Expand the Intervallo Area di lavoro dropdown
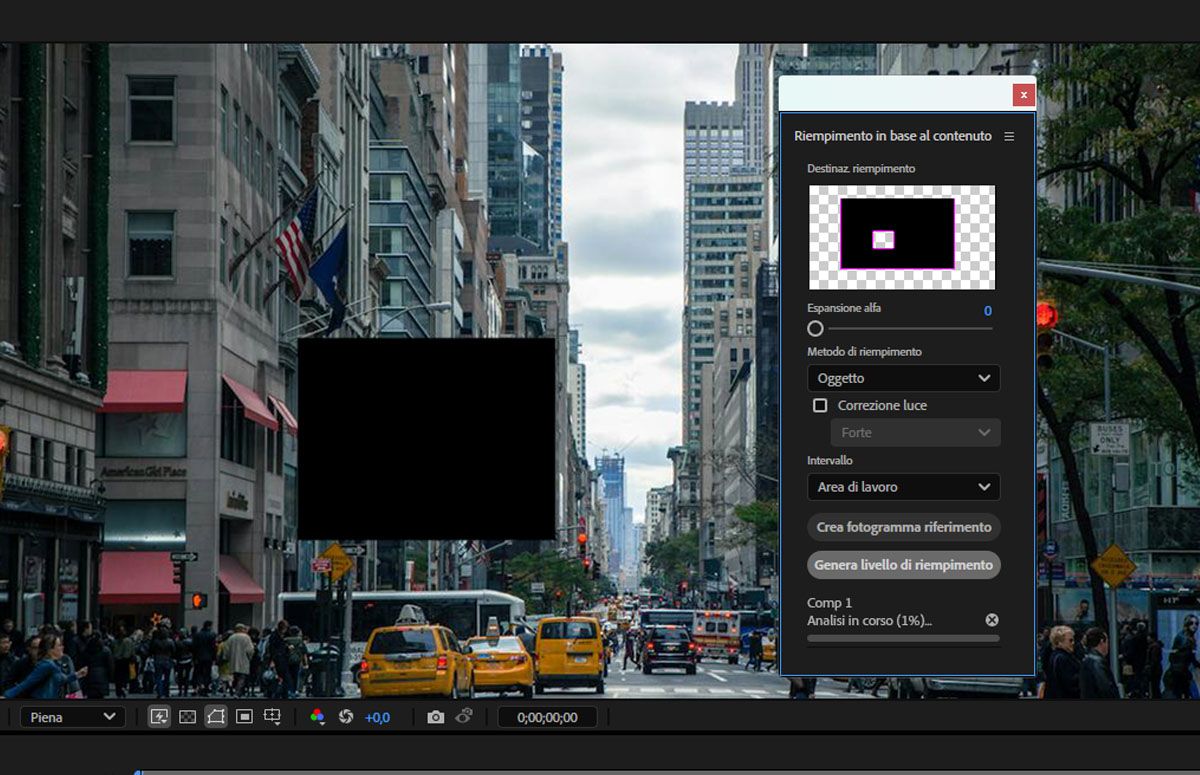This screenshot has height=775, width=1200. tap(903, 487)
